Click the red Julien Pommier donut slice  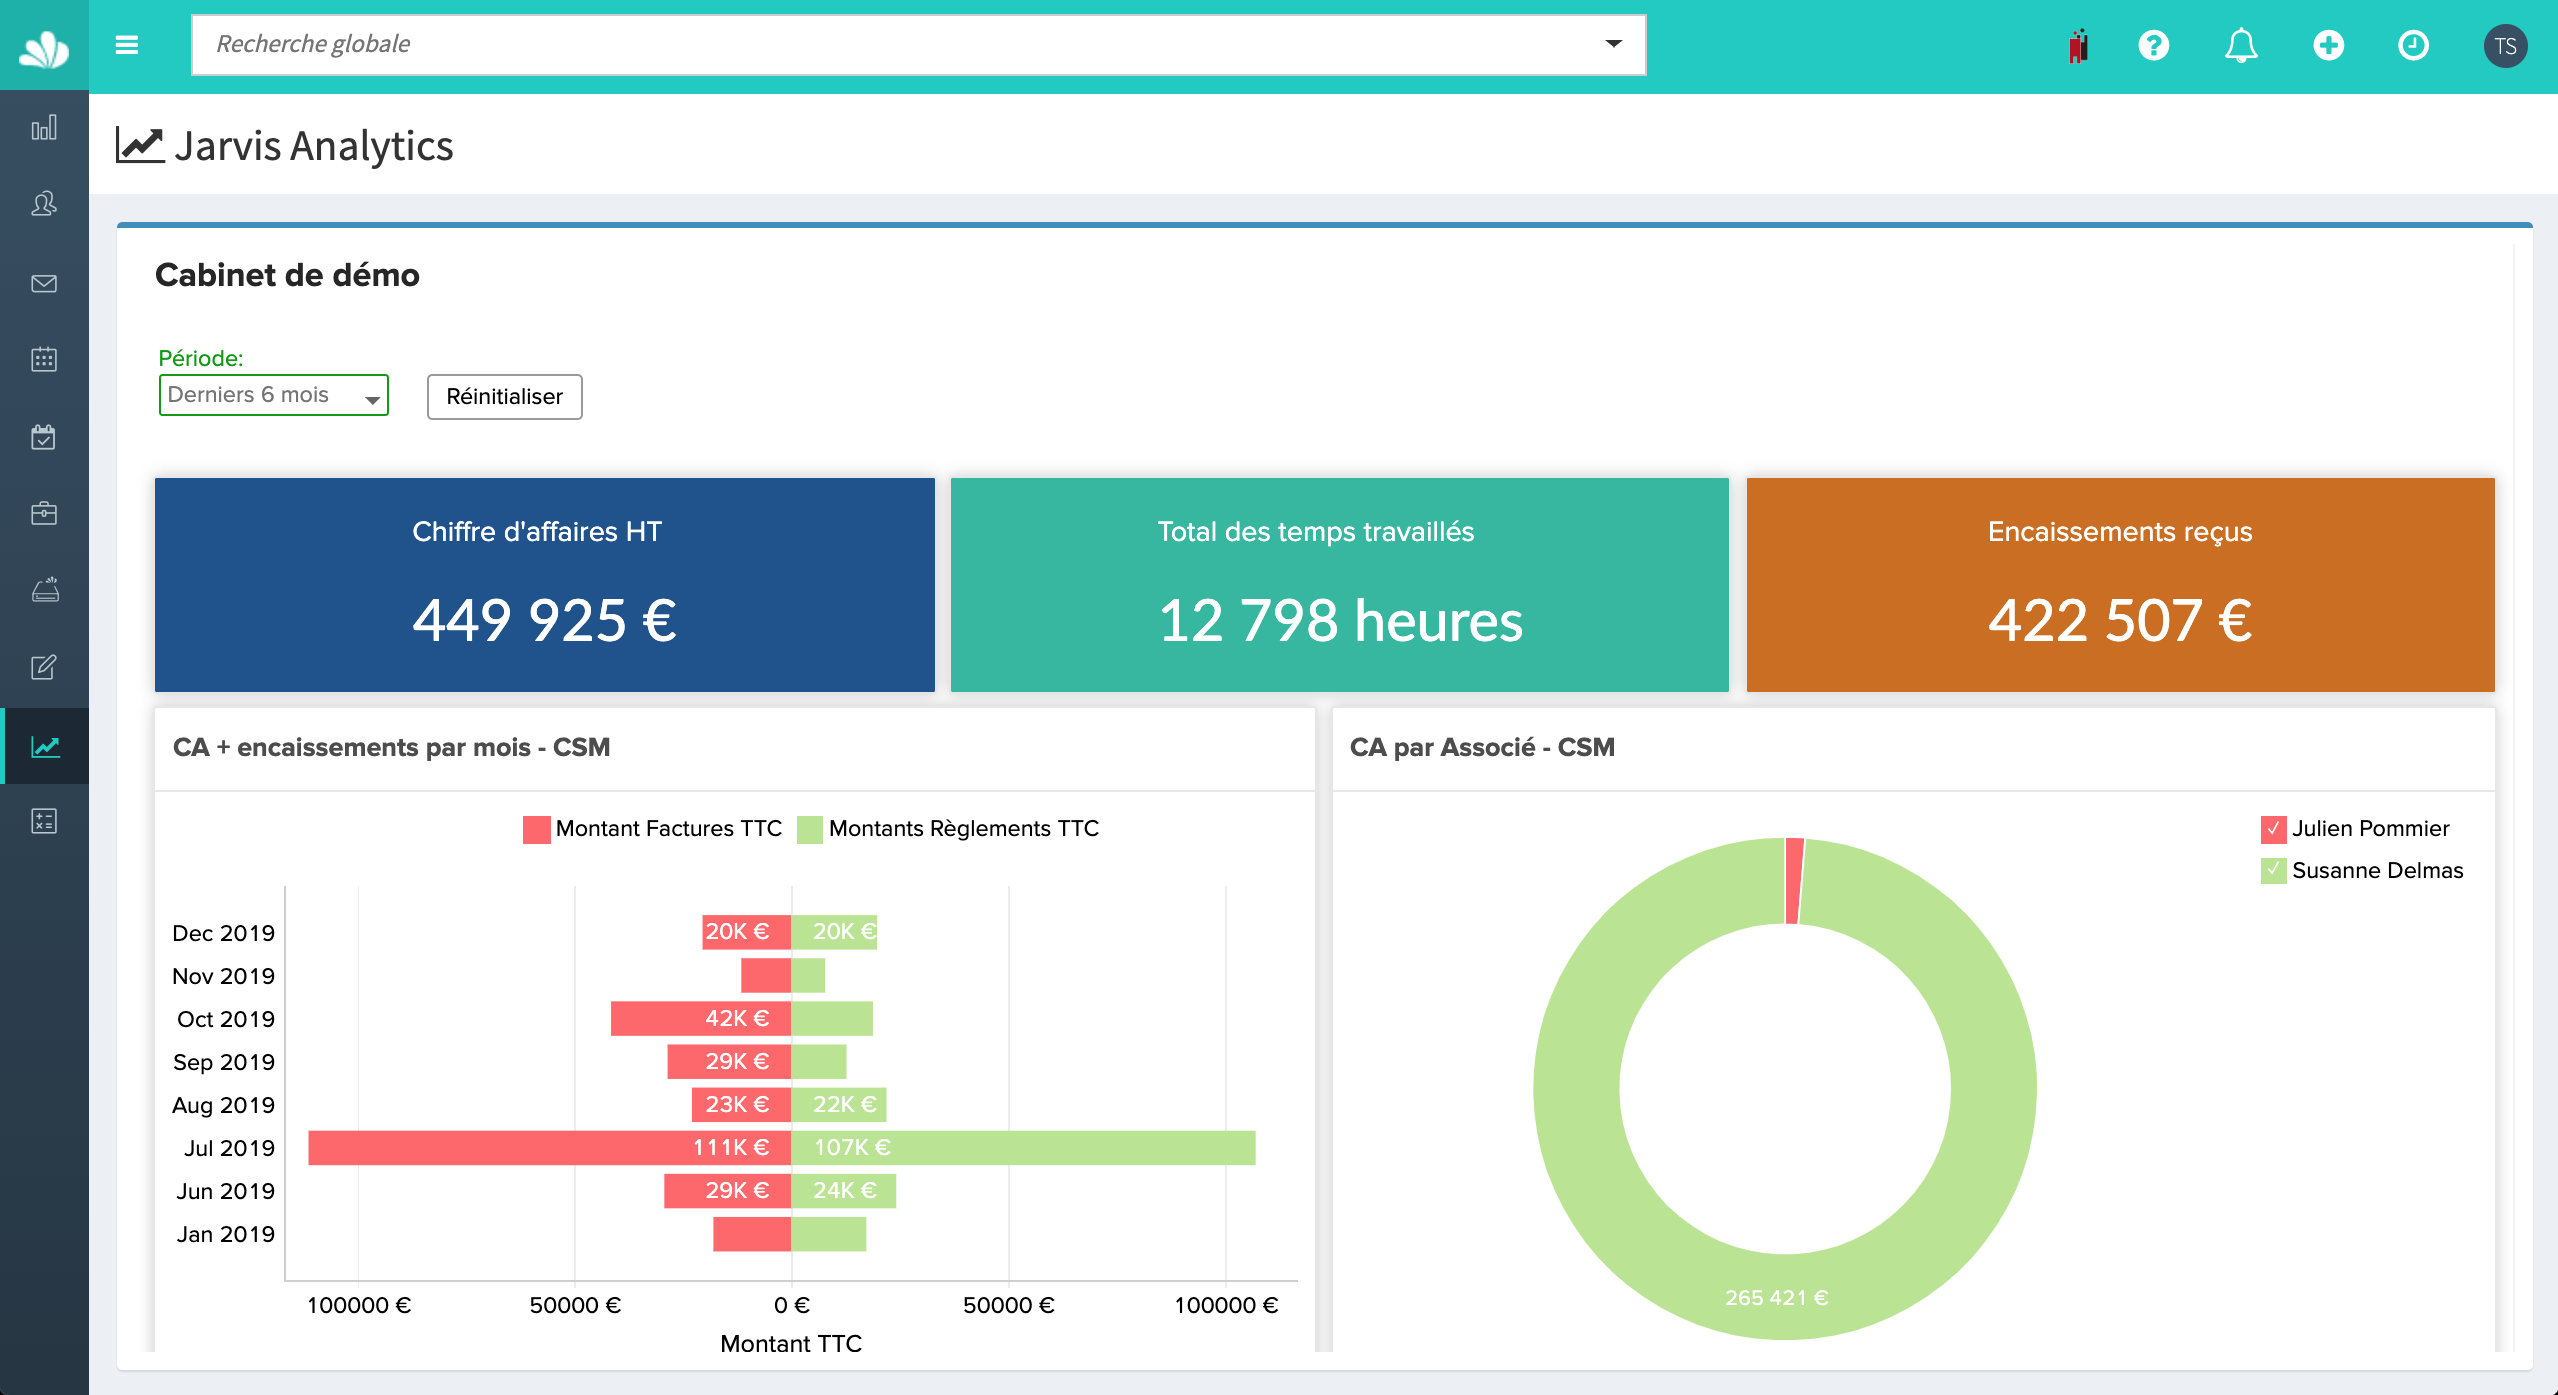1794,881
